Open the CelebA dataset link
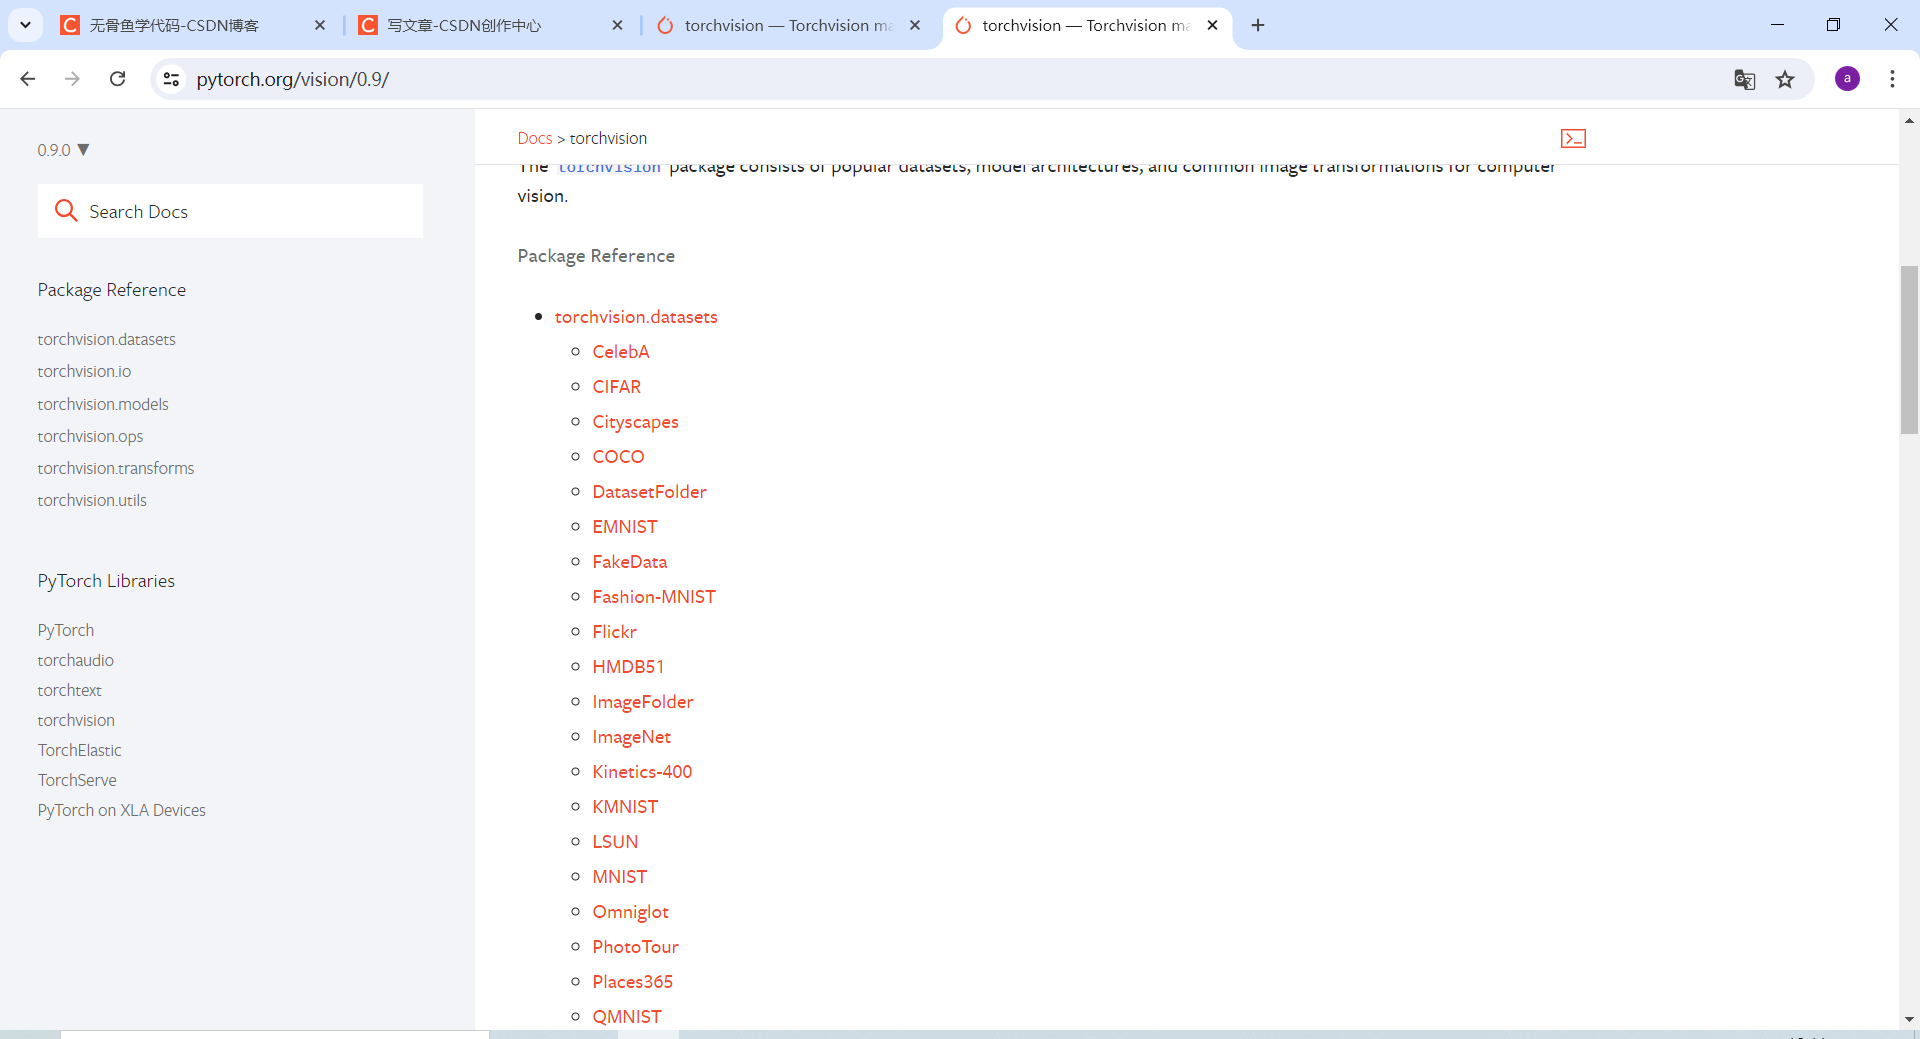Image resolution: width=1920 pixels, height=1039 pixels. tap(621, 352)
